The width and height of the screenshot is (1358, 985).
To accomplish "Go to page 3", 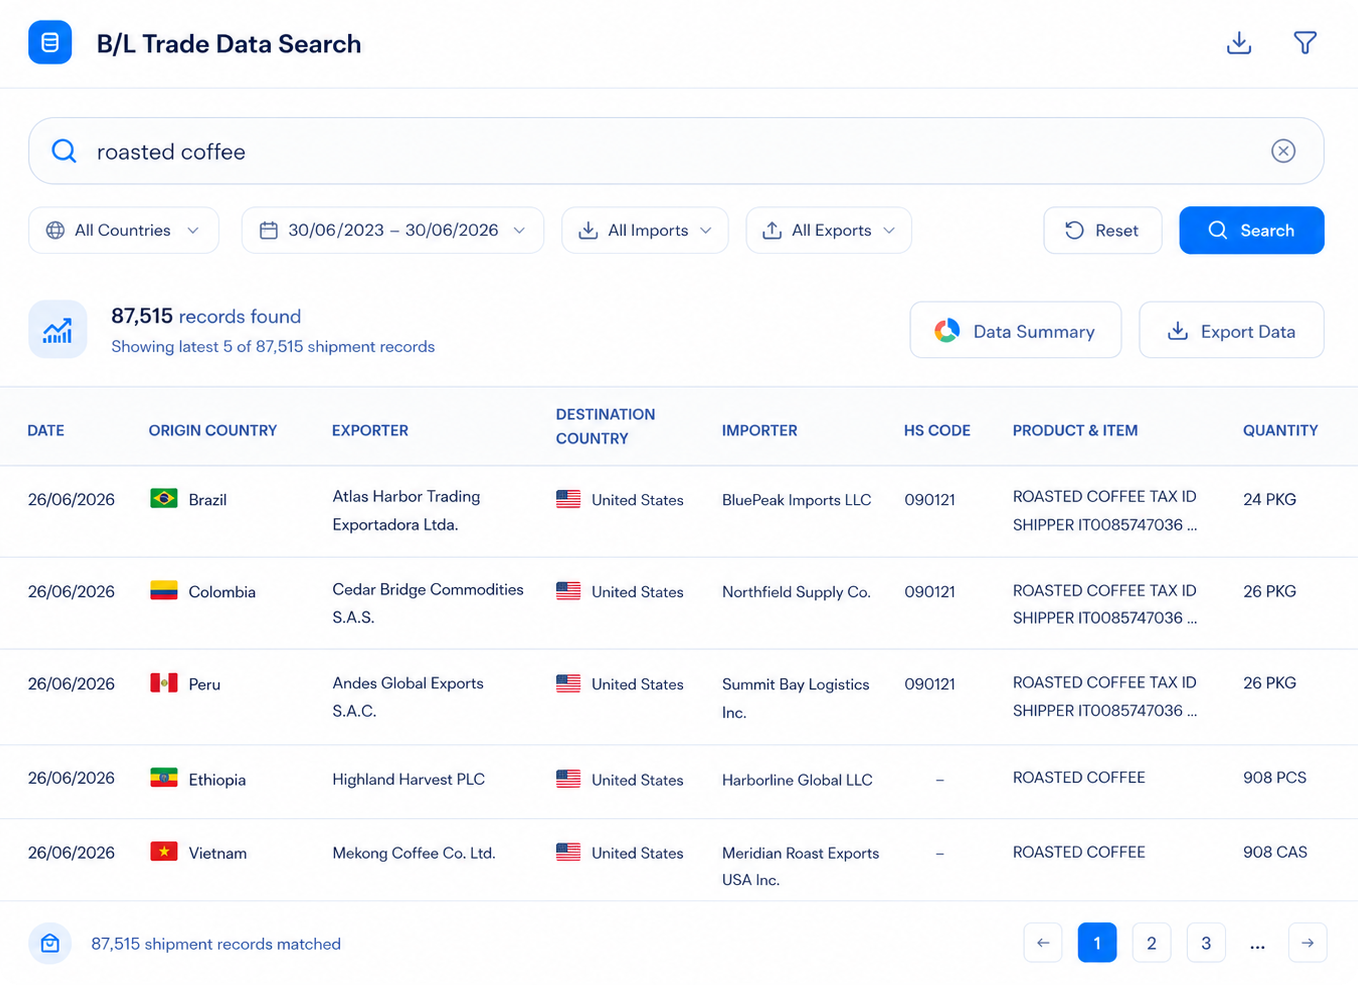I will click(x=1206, y=943).
